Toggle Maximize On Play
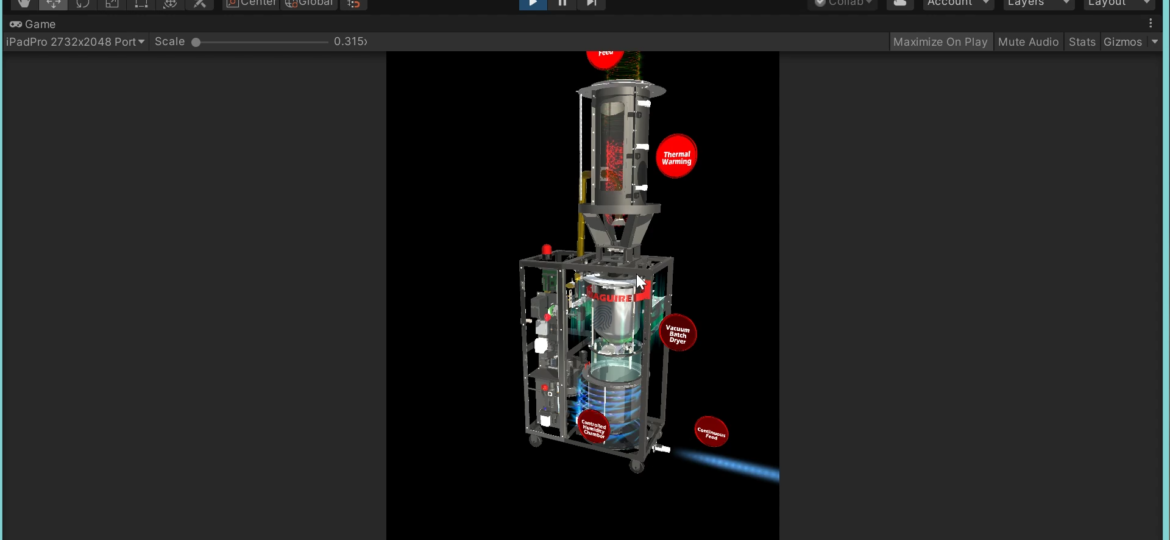The width and height of the screenshot is (1170, 540). [939, 42]
